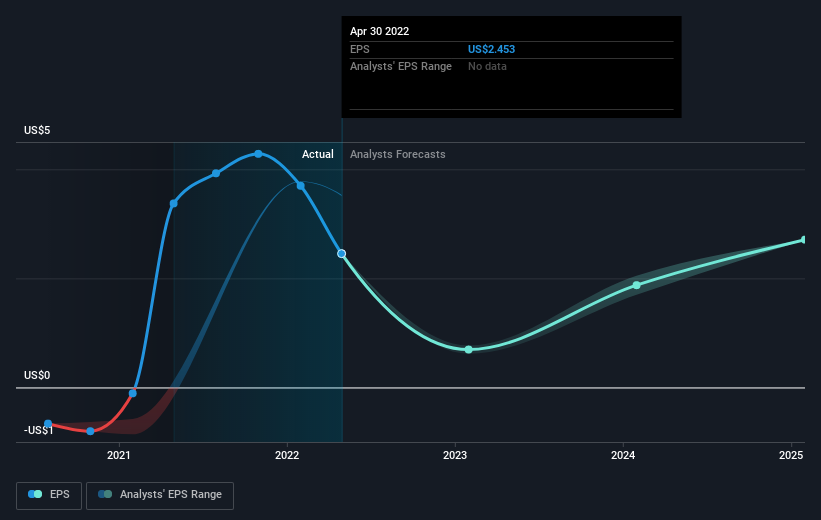Screen dimensions: 821x520
Task: Select the early 2023 forecast data point
Action: click(x=468, y=349)
